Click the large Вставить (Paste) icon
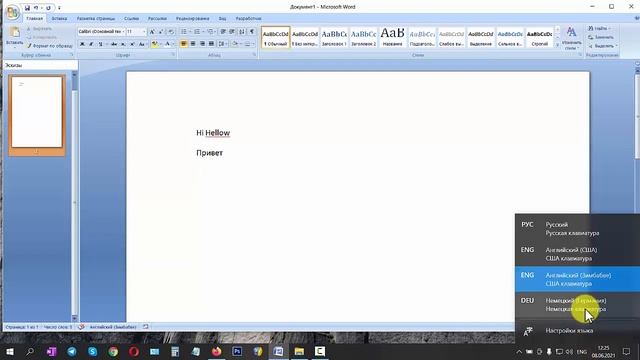The width and height of the screenshot is (640, 360). point(15,33)
